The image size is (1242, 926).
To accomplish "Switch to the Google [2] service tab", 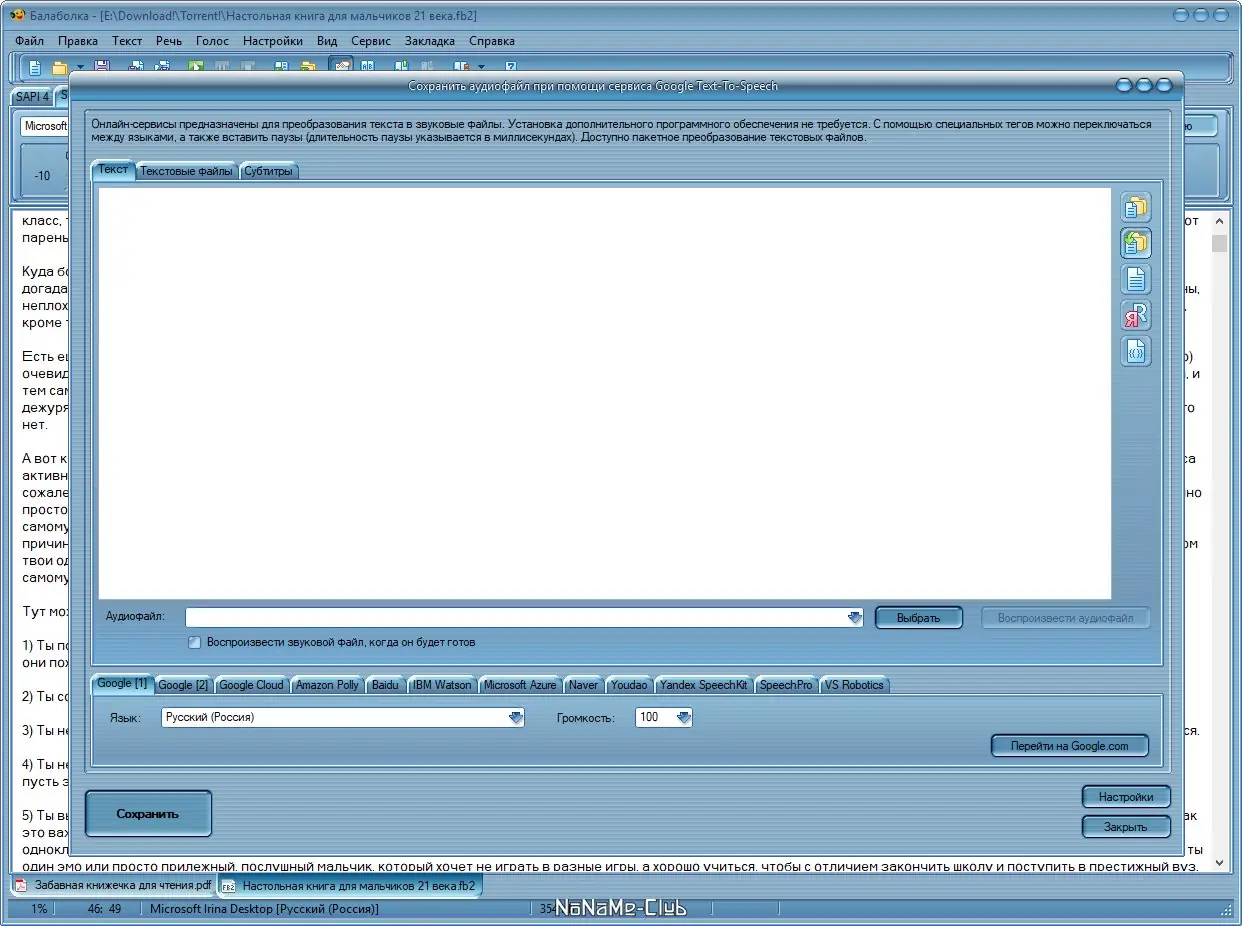I will point(183,685).
